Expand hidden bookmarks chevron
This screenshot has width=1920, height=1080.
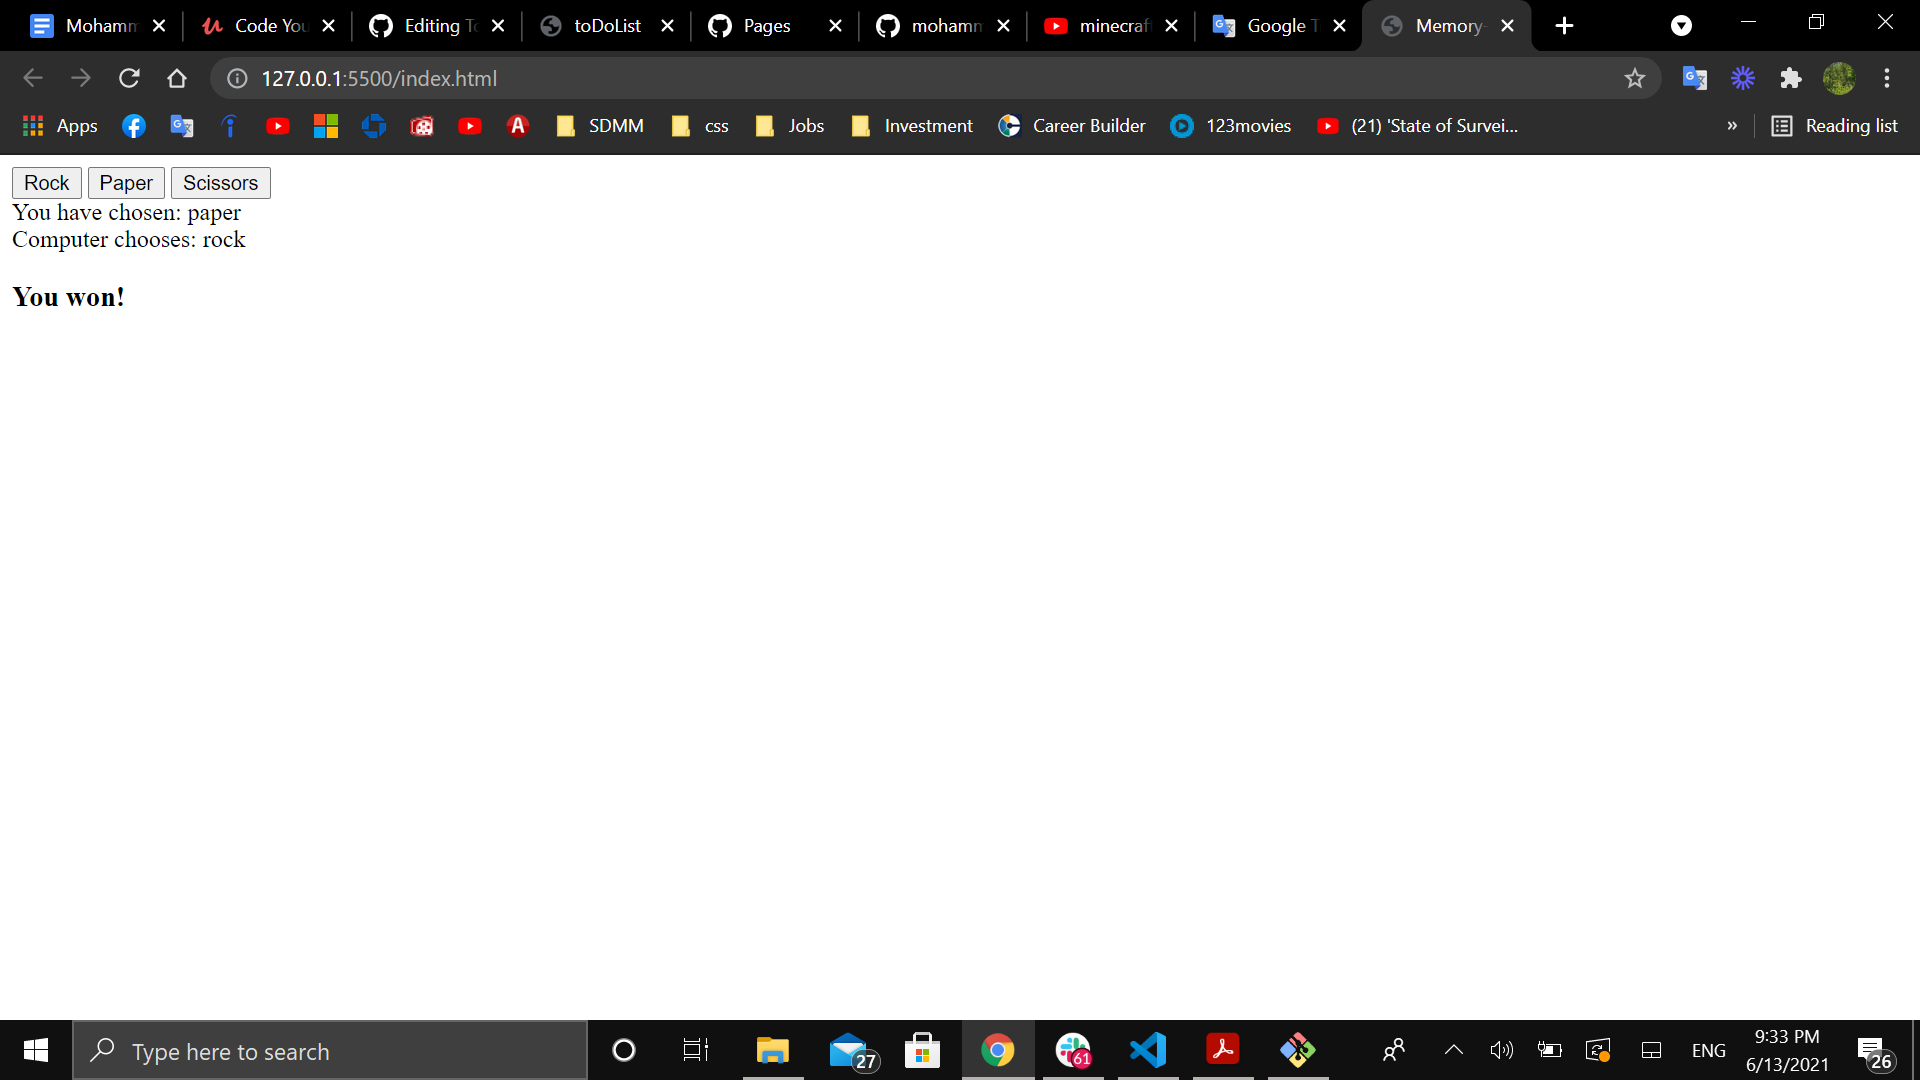(x=1732, y=126)
